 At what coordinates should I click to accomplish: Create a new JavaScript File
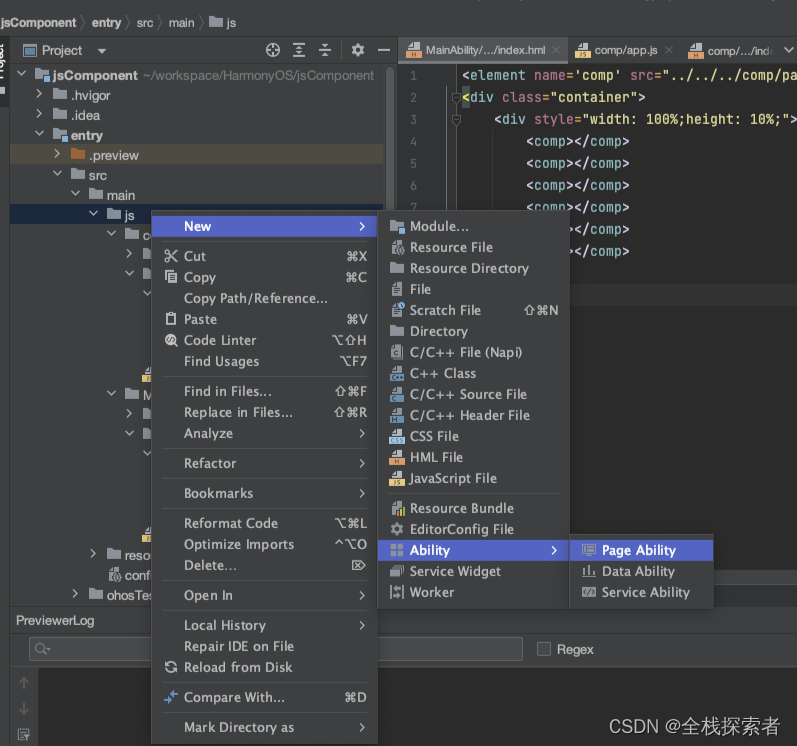(x=473, y=479)
